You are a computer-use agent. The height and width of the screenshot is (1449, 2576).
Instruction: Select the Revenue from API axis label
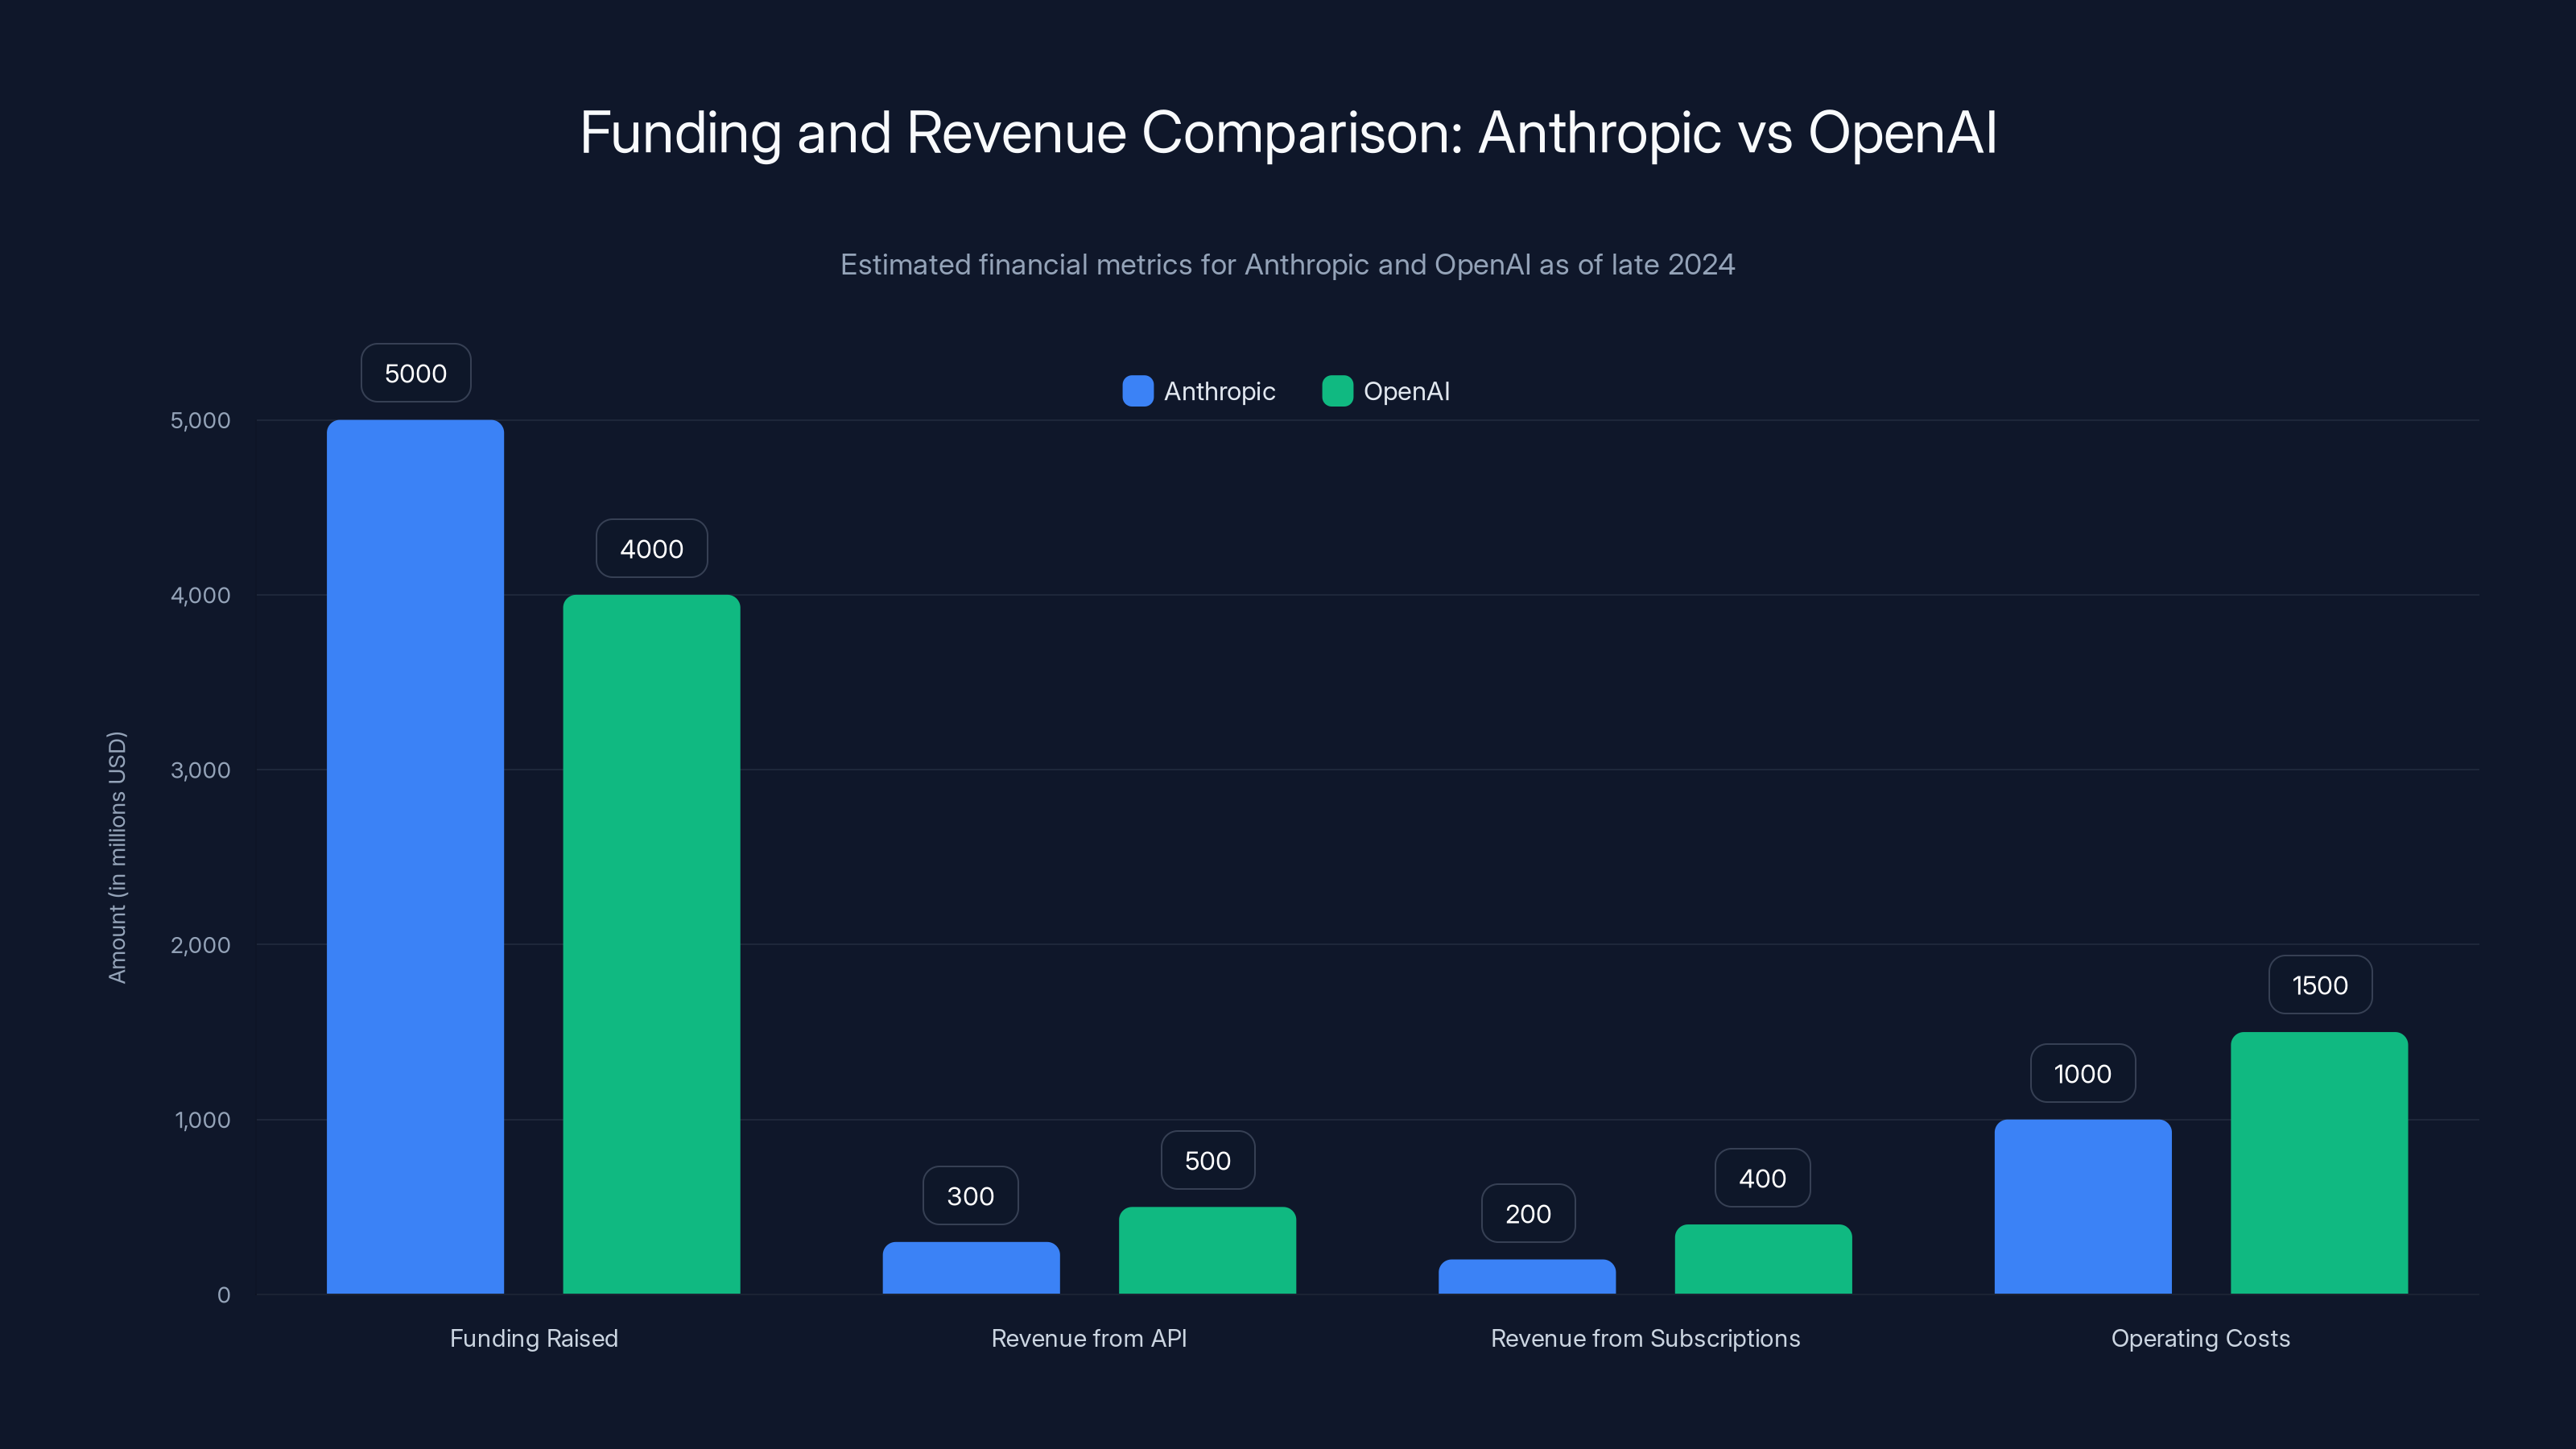click(1089, 1338)
